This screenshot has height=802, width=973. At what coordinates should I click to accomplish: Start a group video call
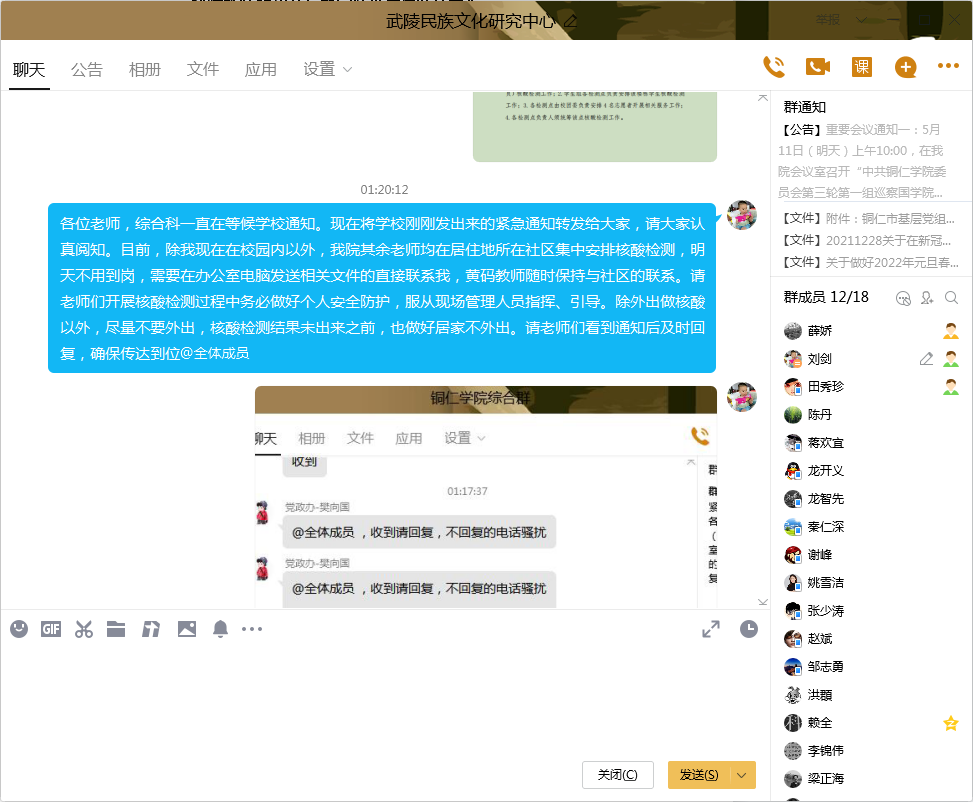click(818, 67)
